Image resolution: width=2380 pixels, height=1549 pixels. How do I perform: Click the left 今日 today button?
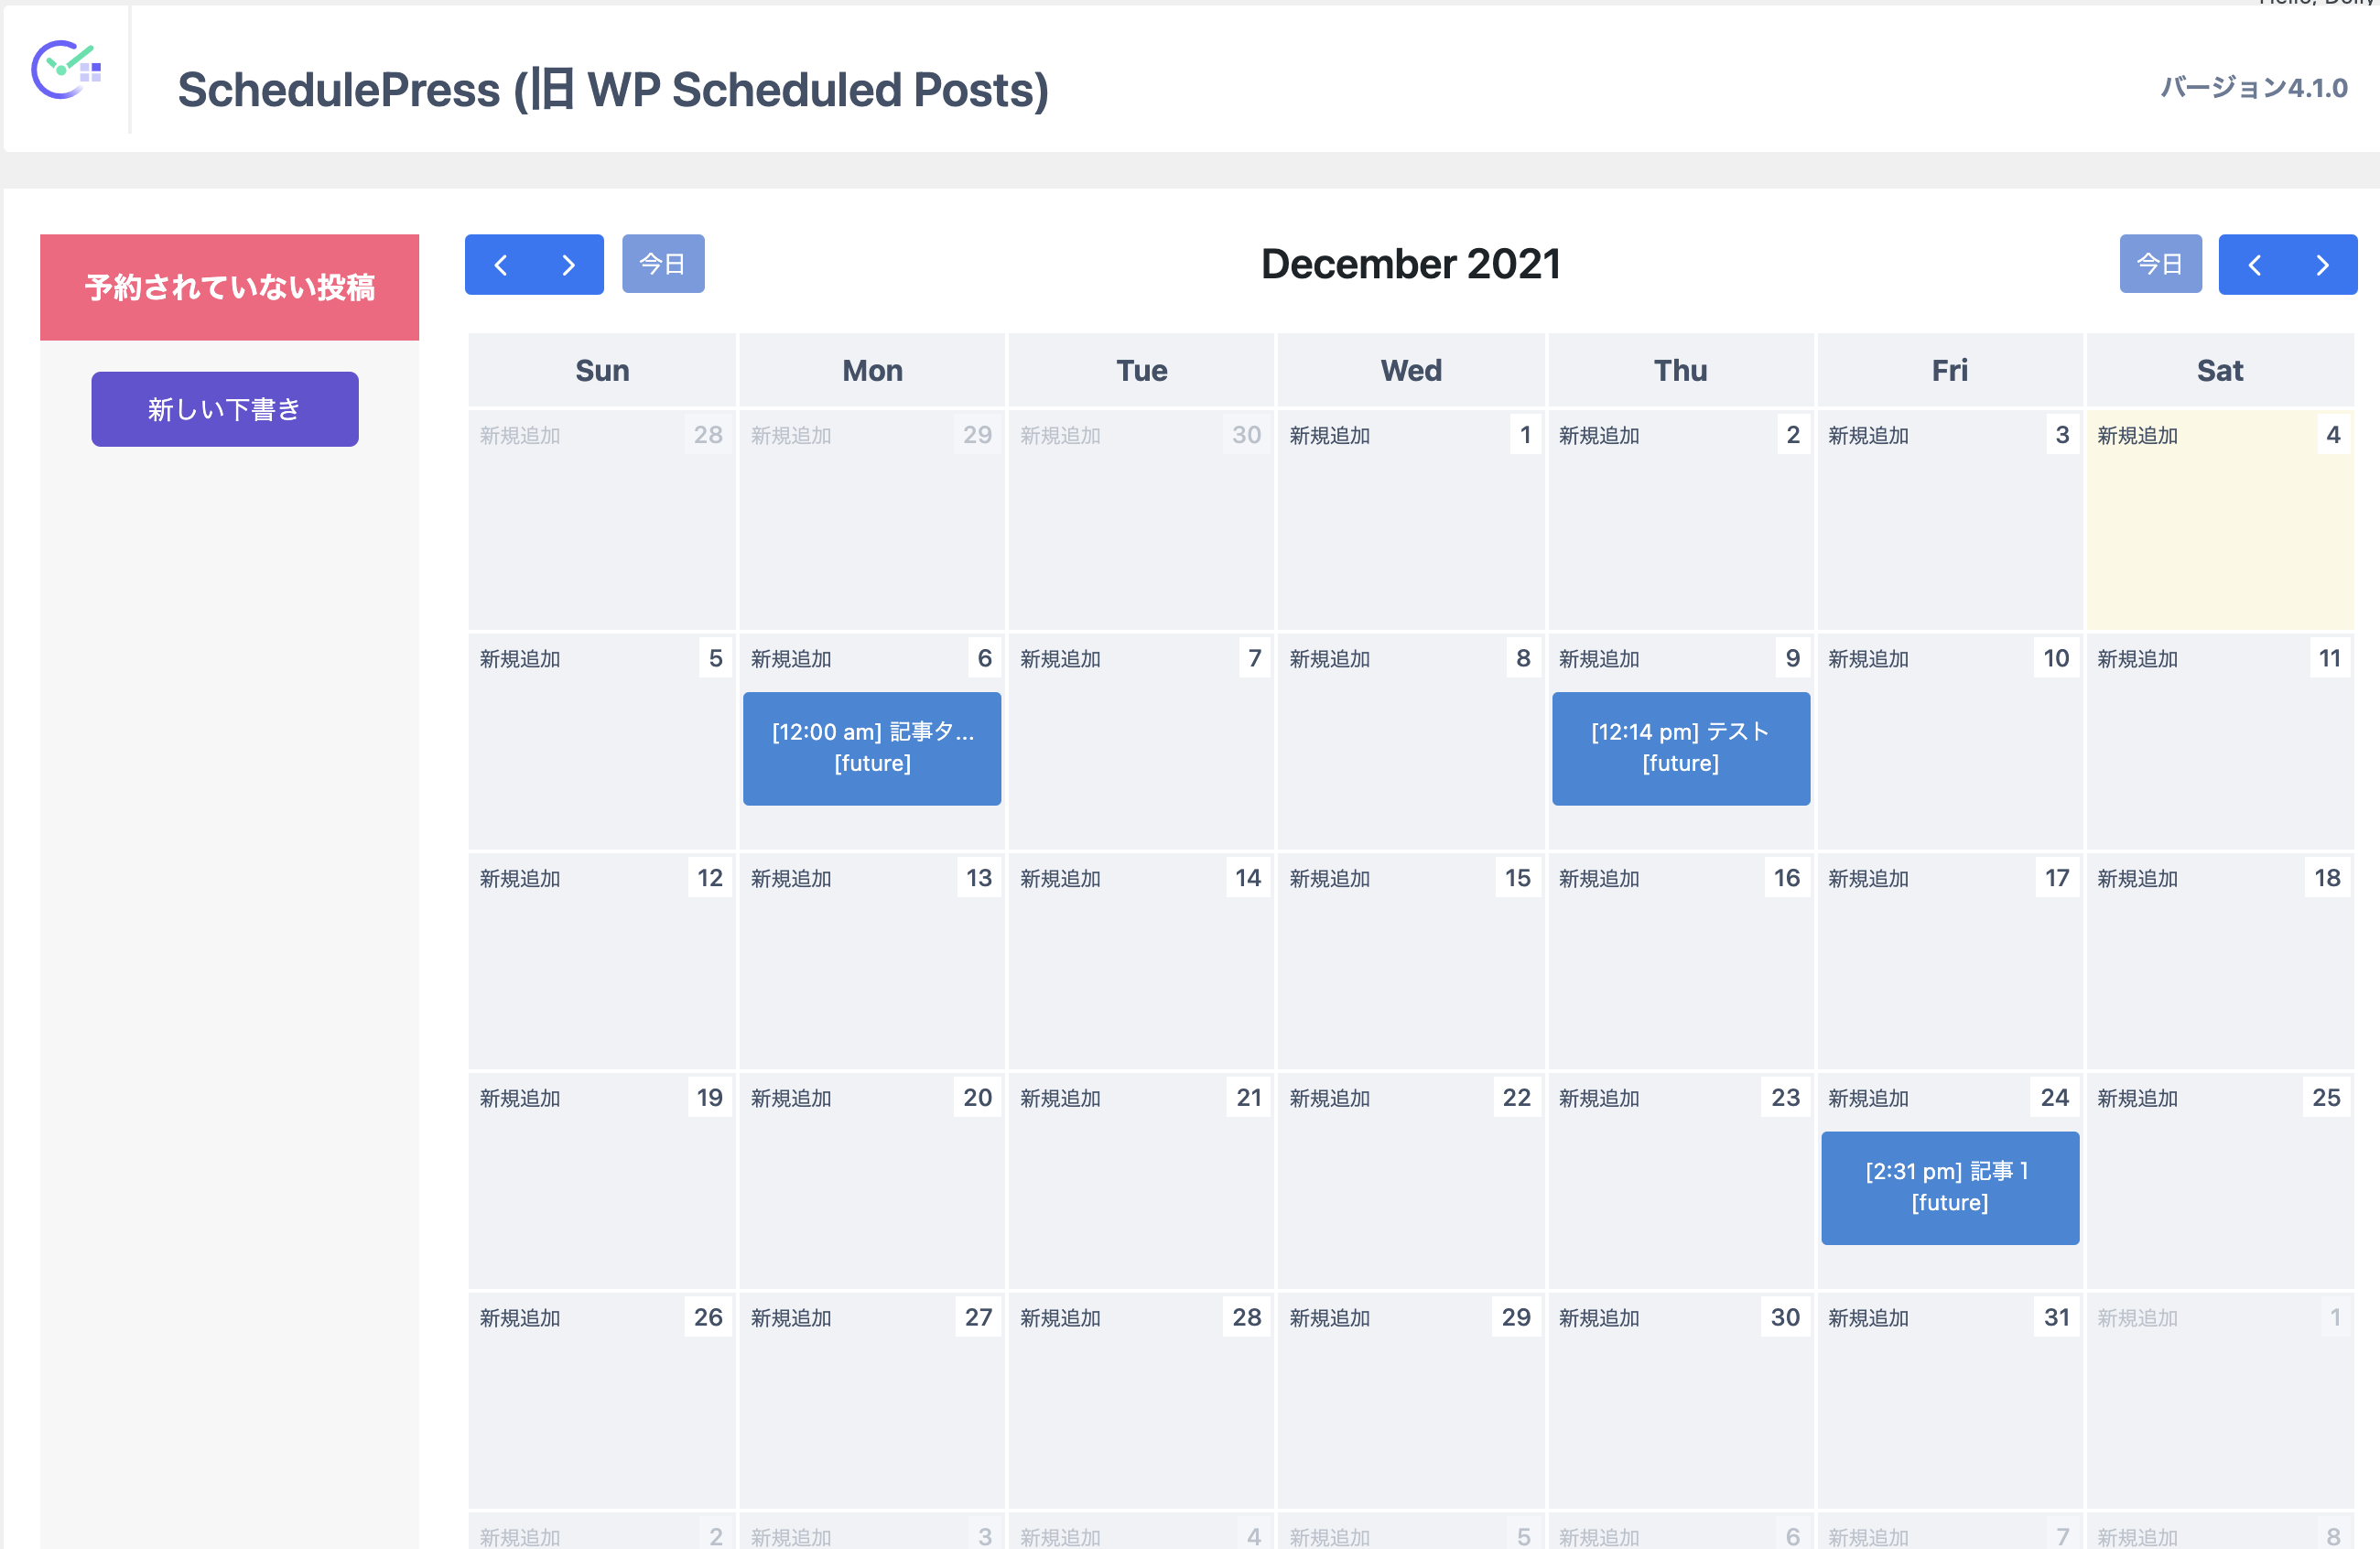tap(663, 264)
